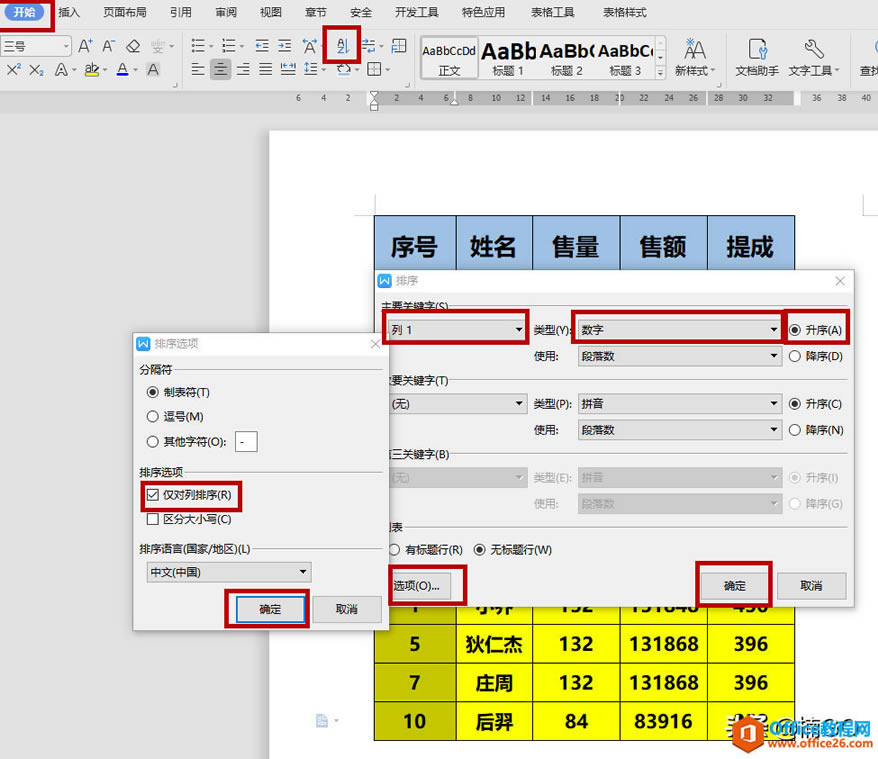Viewport: 878px width, 759px height.
Task: Click the text effects outlined A icon
Action: [x=61, y=69]
